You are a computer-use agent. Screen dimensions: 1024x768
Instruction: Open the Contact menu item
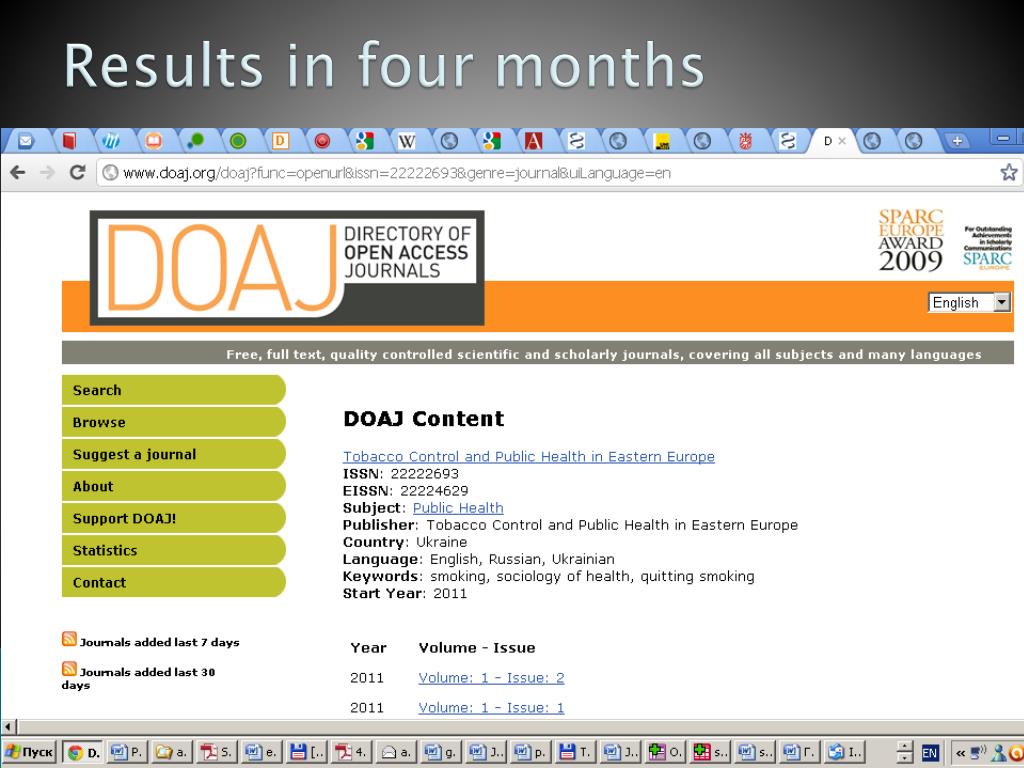174,582
